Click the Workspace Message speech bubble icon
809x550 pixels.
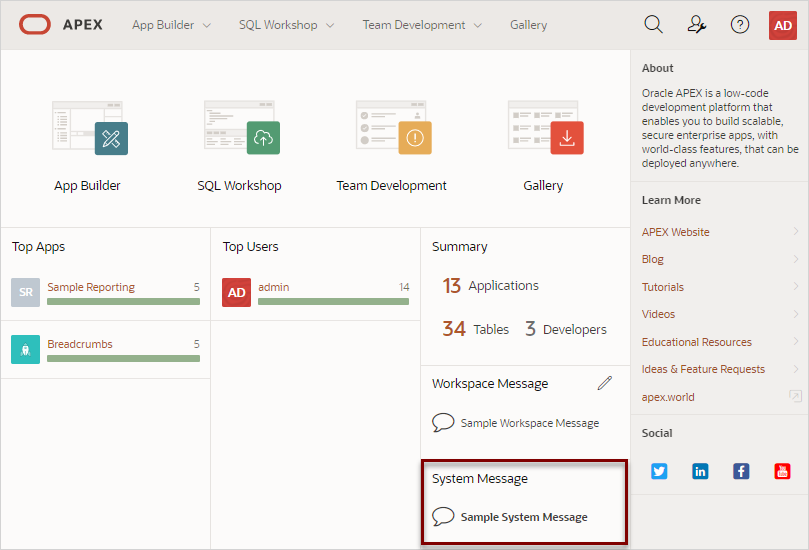click(x=443, y=423)
